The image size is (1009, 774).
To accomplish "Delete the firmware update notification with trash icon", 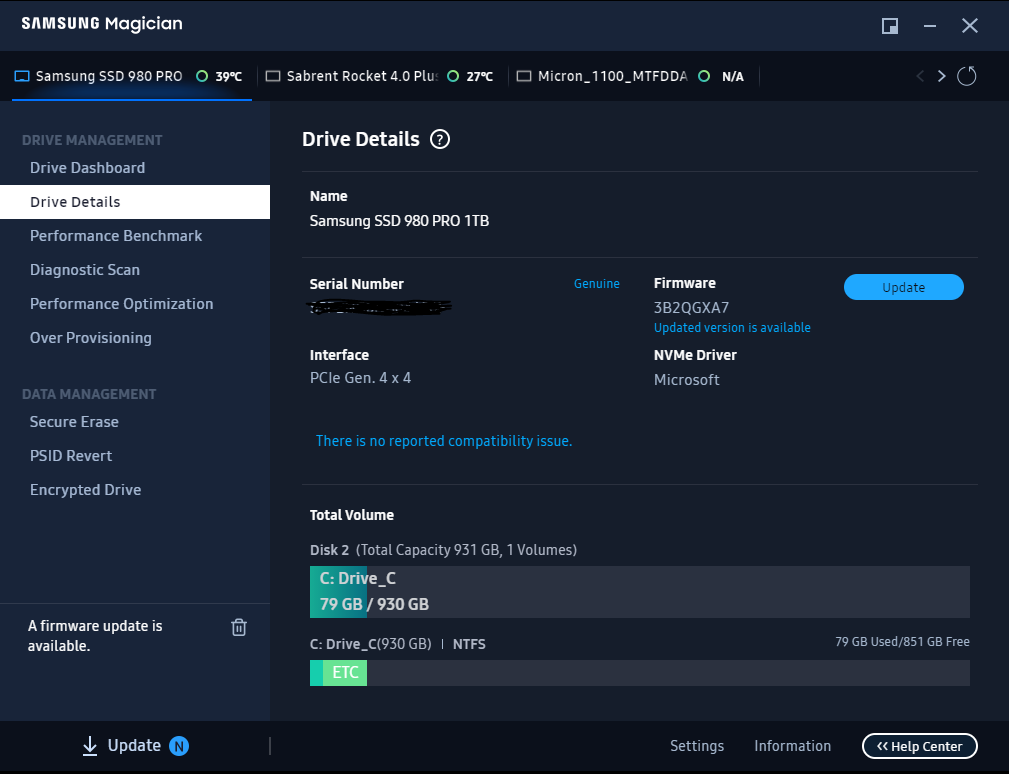I will [x=239, y=627].
